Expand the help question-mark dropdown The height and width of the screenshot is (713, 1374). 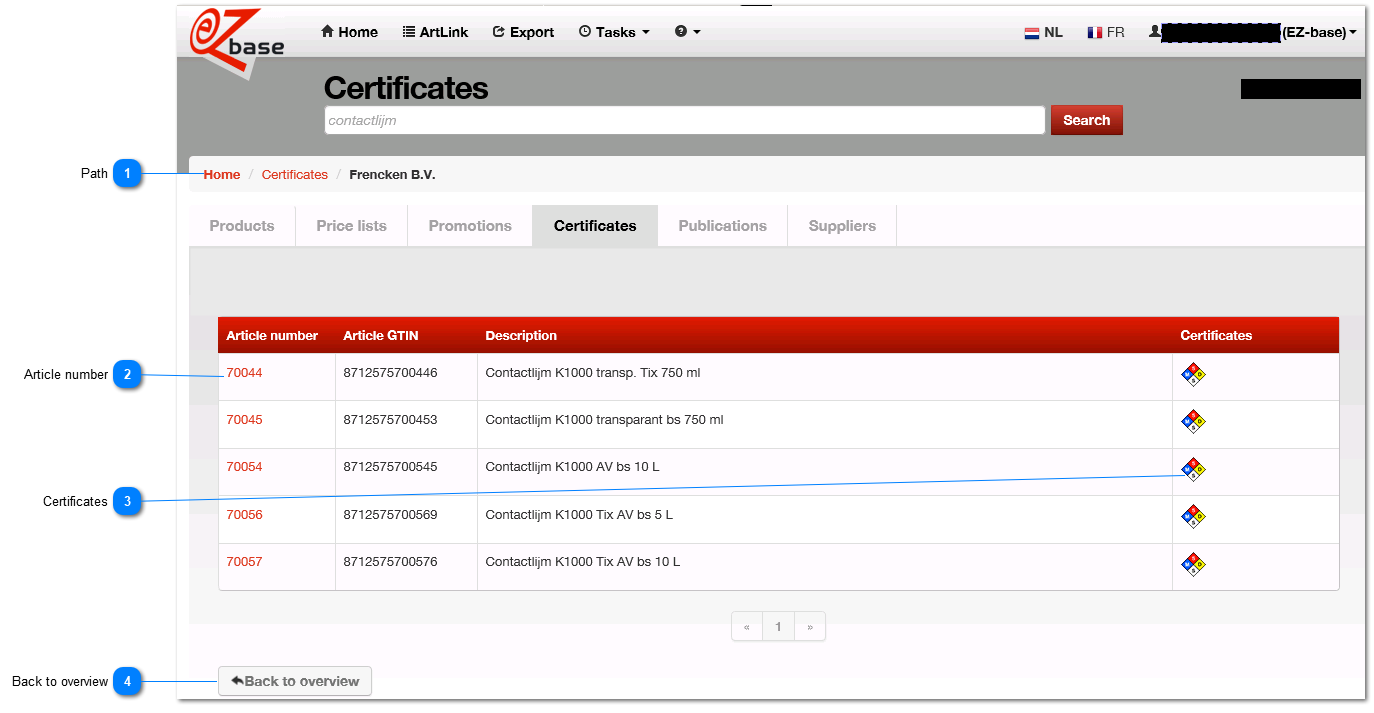click(688, 32)
